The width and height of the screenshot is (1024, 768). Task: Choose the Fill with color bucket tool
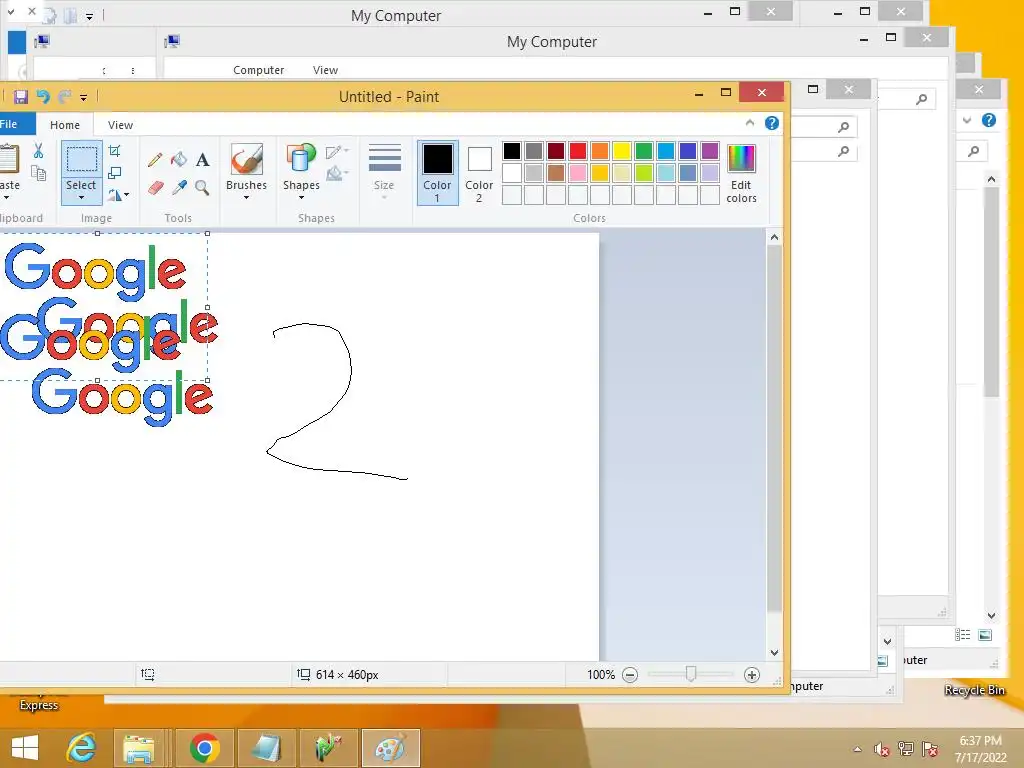[x=179, y=159]
